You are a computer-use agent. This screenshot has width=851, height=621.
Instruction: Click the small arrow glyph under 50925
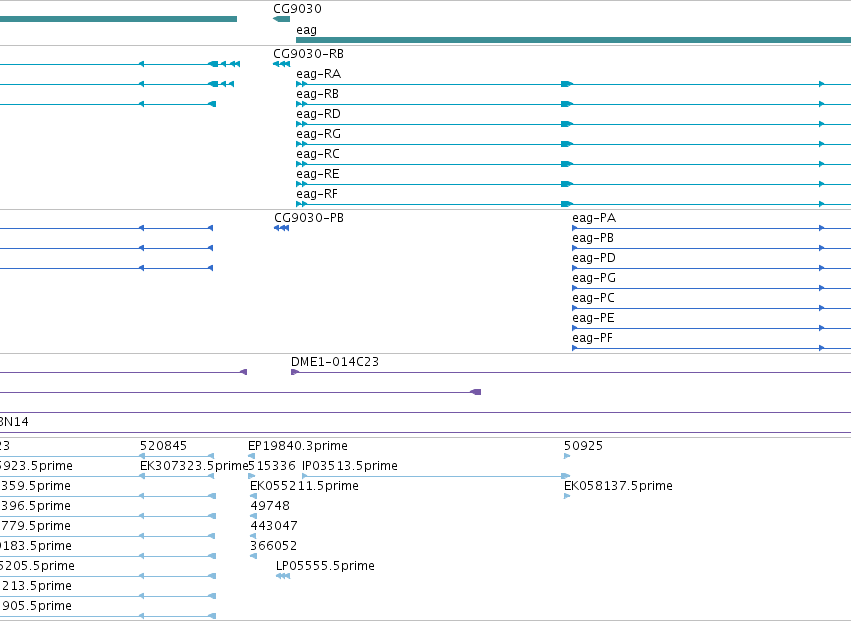[x=567, y=456]
